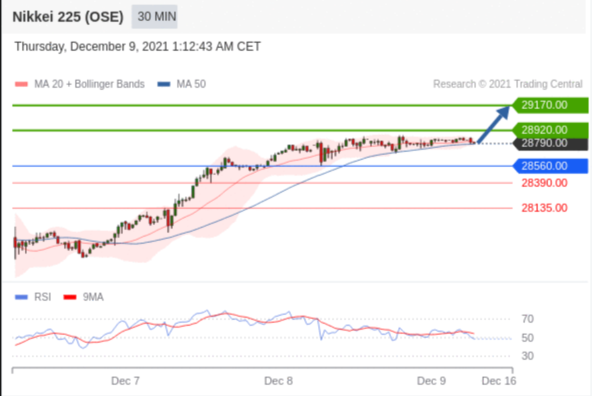Click the blue upward forecast arrow

coord(494,124)
